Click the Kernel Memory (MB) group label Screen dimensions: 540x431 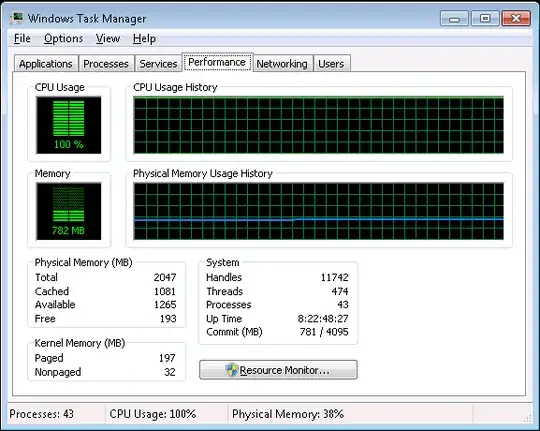tap(80, 343)
